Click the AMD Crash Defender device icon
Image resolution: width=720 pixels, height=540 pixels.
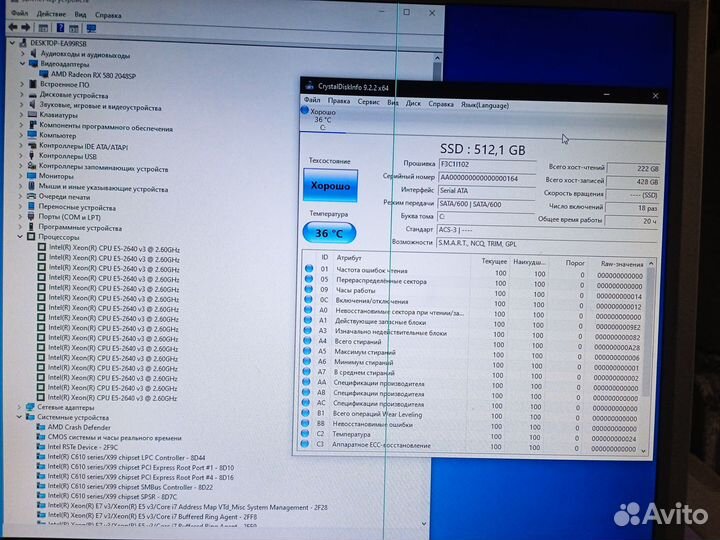(41, 427)
